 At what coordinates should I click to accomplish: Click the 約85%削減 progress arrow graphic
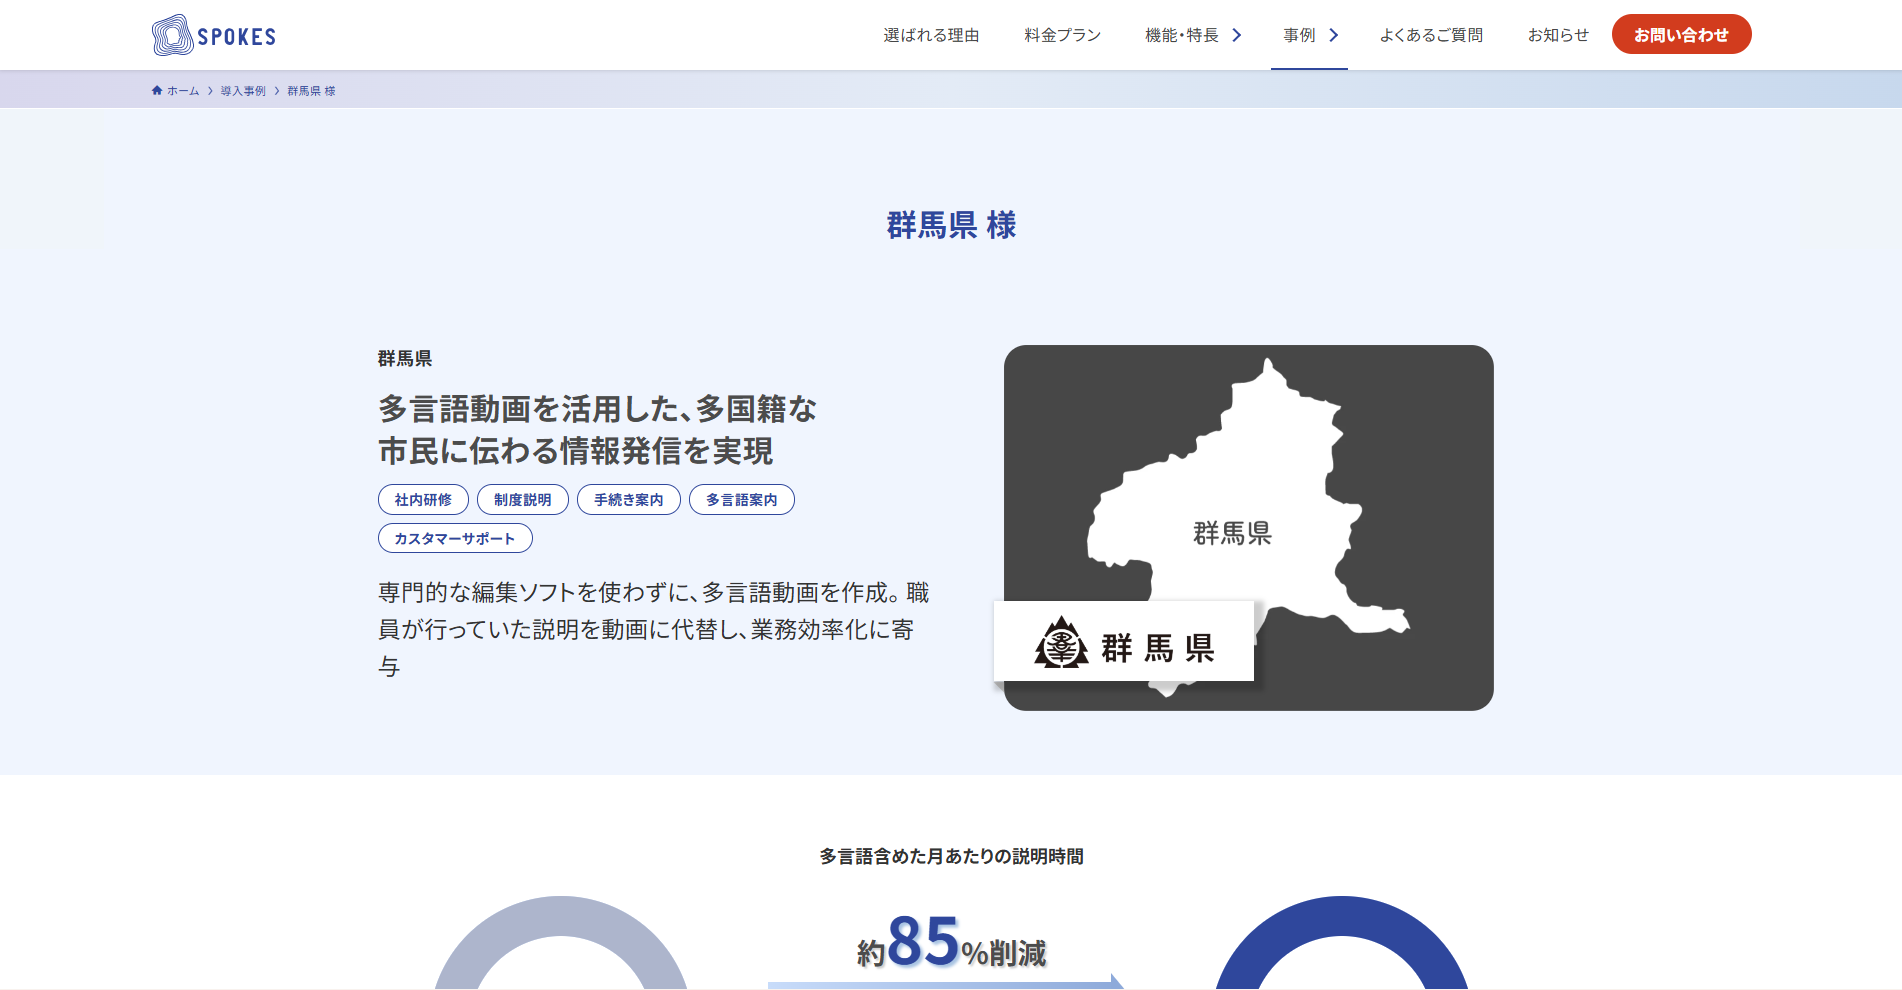pyautogui.click(x=945, y=982)
